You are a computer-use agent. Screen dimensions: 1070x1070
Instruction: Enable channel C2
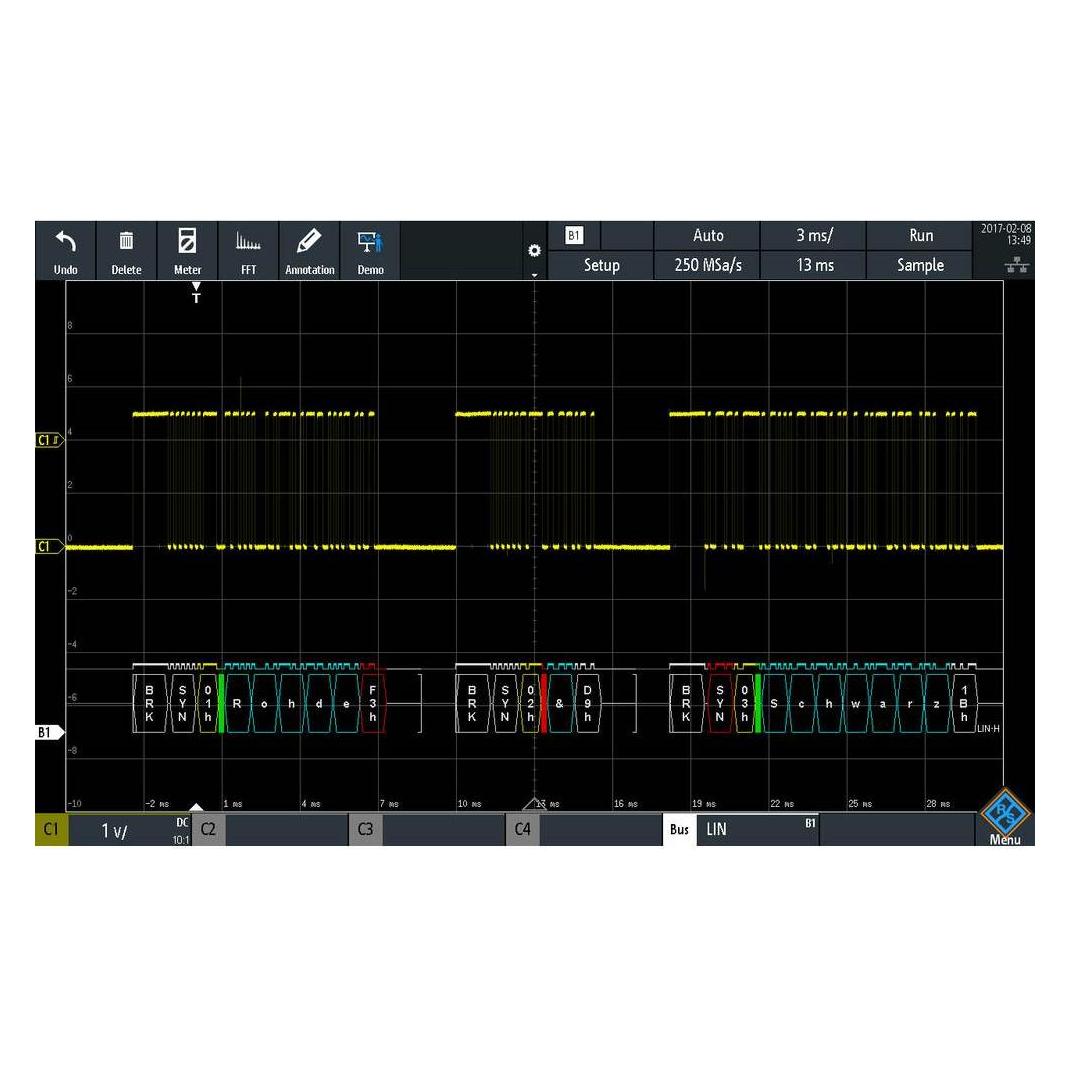pyautogui.click(x=209, y=830)
